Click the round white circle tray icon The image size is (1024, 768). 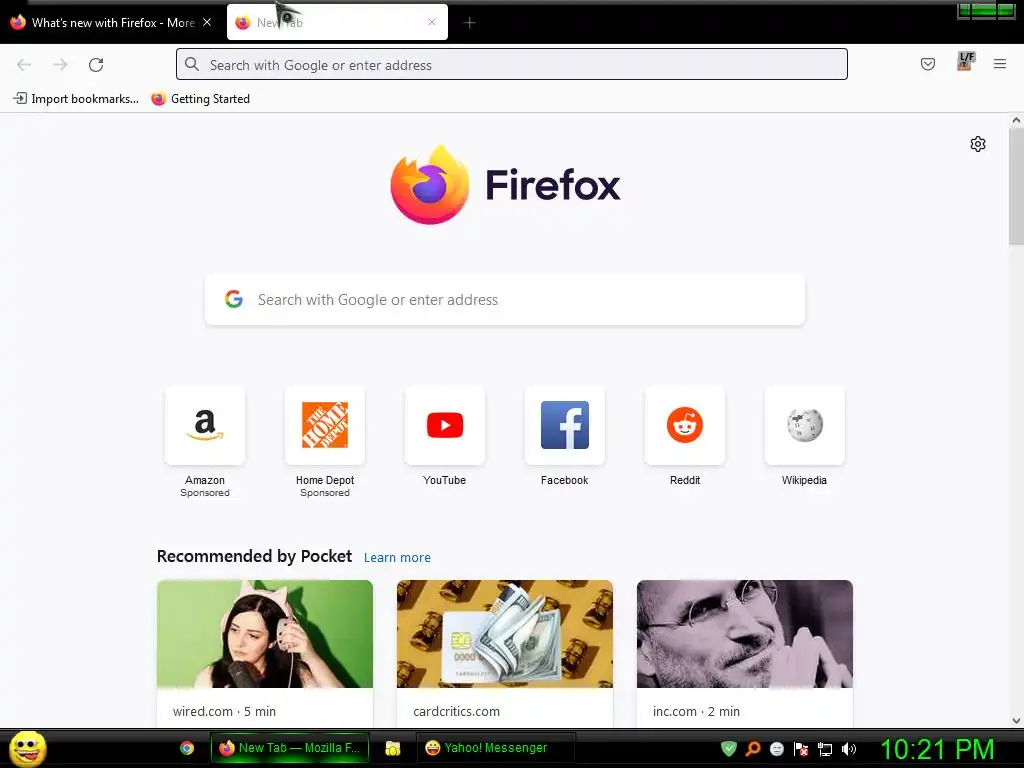[x=776, y=749]
